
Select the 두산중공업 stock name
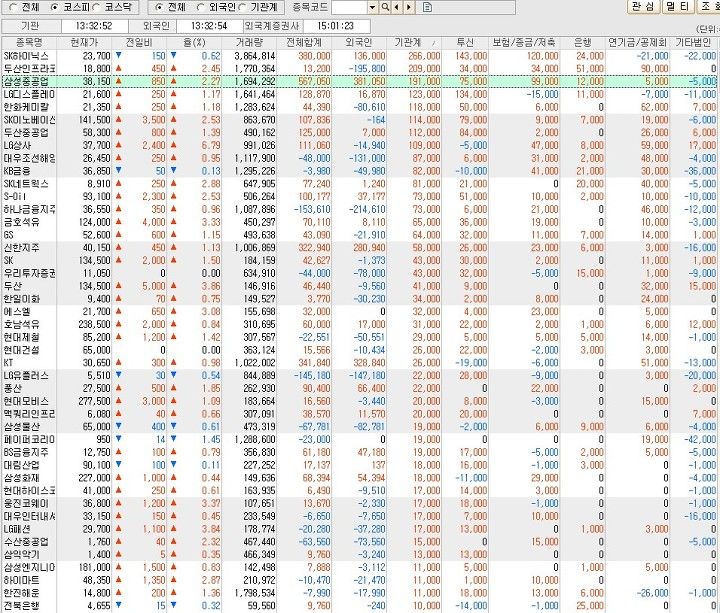pos(26,133)
